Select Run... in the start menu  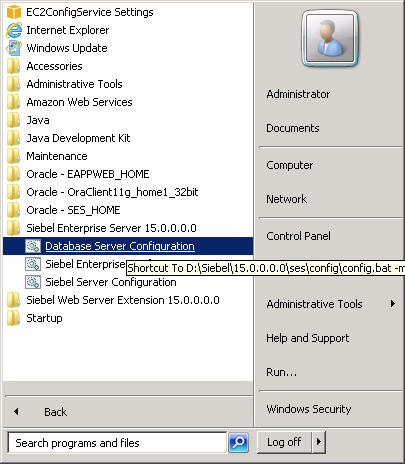click(x=281, y=372)
